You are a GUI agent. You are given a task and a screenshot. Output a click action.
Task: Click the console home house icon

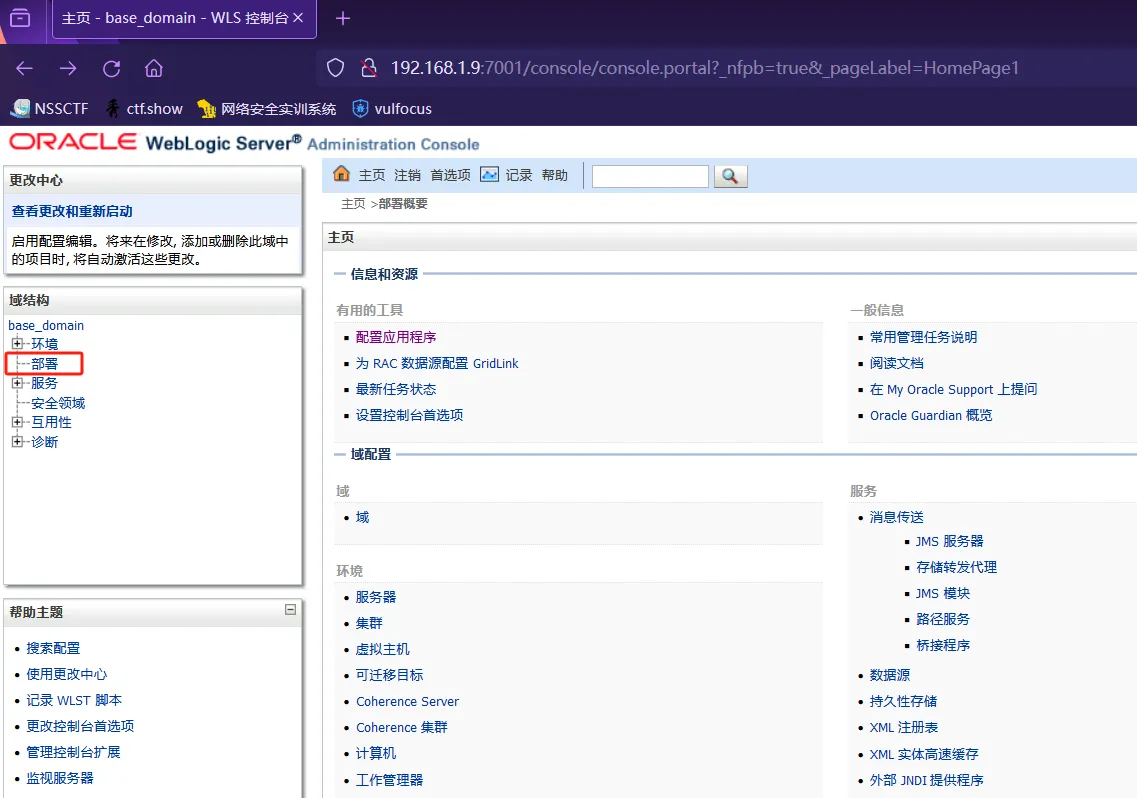pyautogui.click(x=341, y=174)
